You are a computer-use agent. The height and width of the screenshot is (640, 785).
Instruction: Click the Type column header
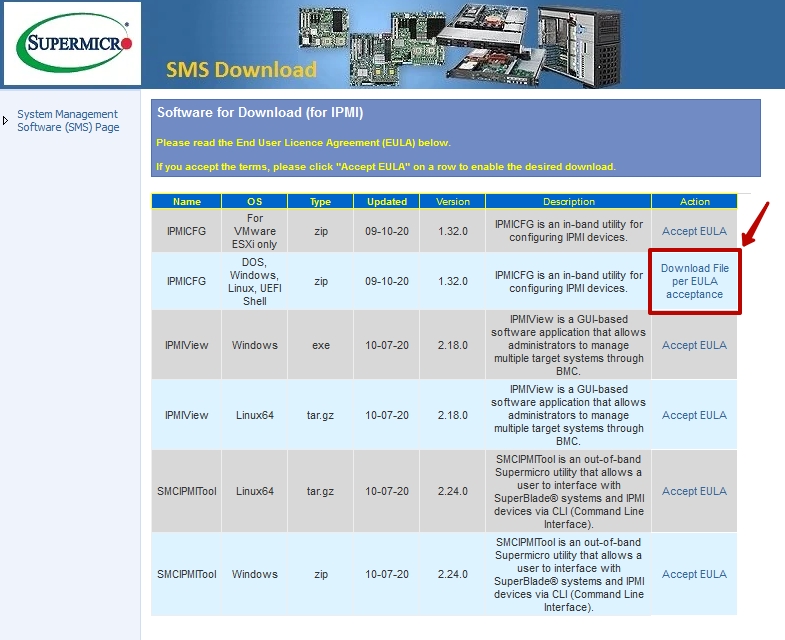click(x=320, y=201)
